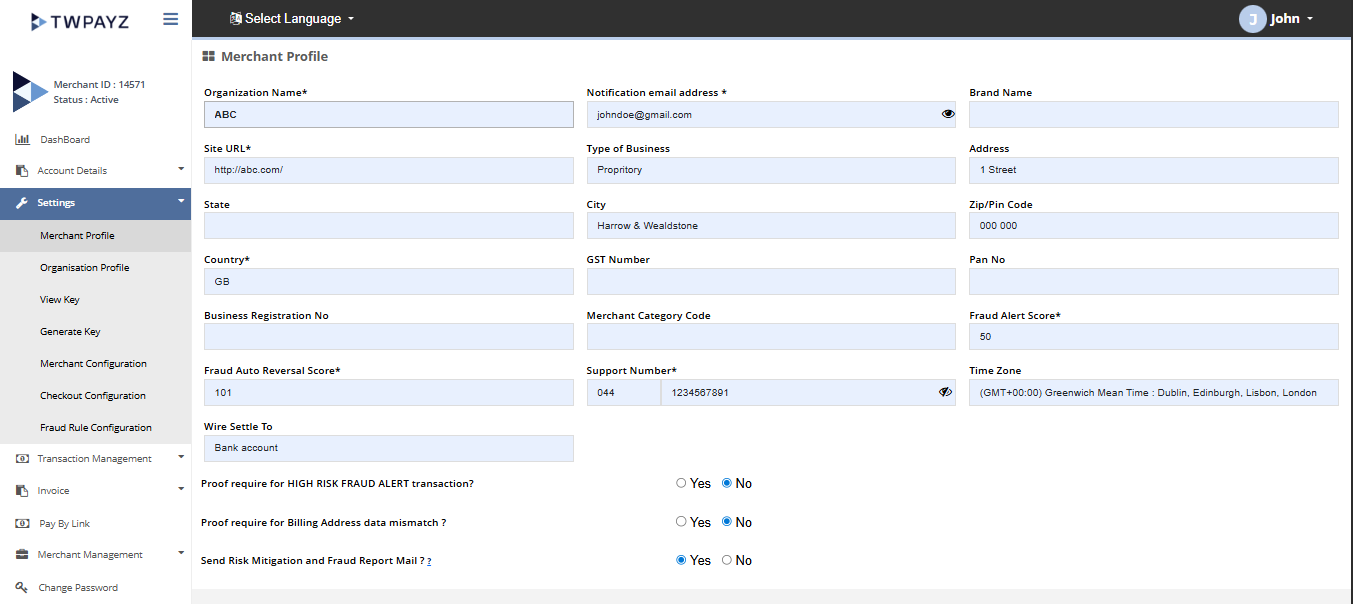Click the help question mark beside Fraud Report Mail
The image size is (1353, 604).
coord(429,562)
